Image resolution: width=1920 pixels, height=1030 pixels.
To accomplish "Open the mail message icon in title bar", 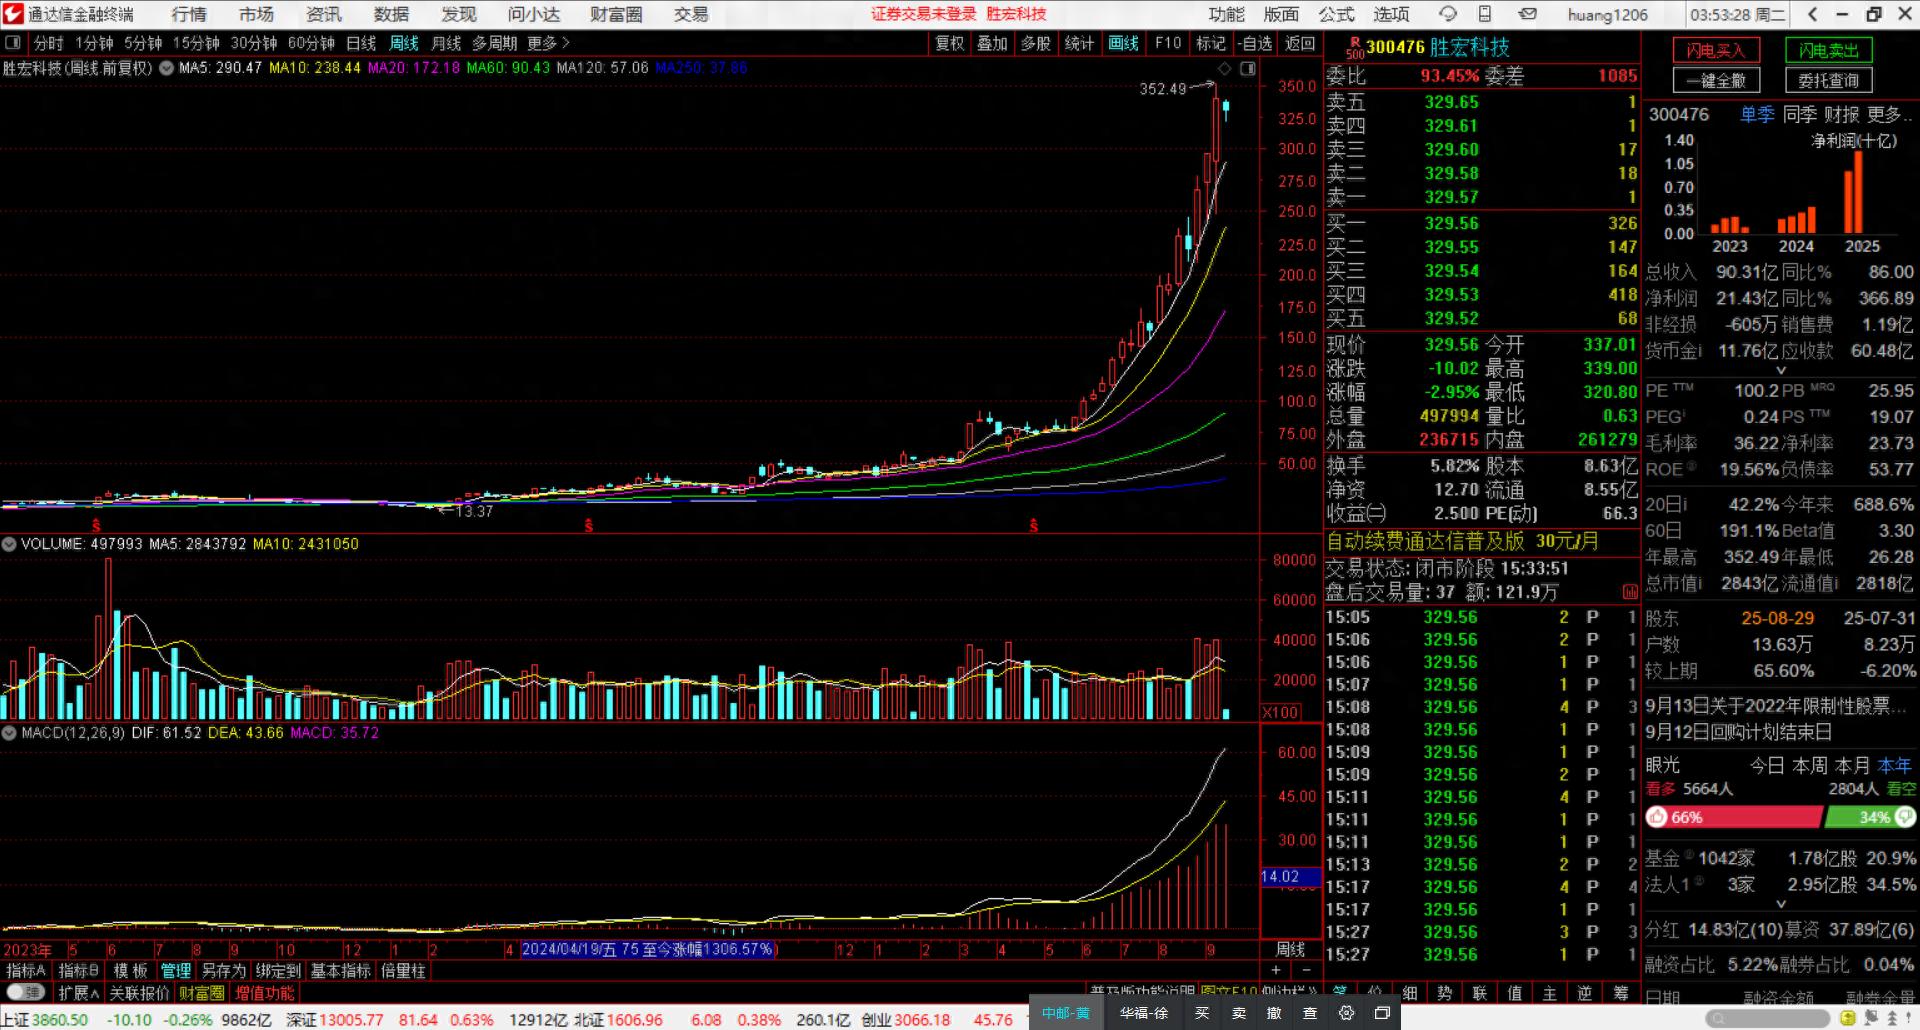I will [x=1527, y=14].
